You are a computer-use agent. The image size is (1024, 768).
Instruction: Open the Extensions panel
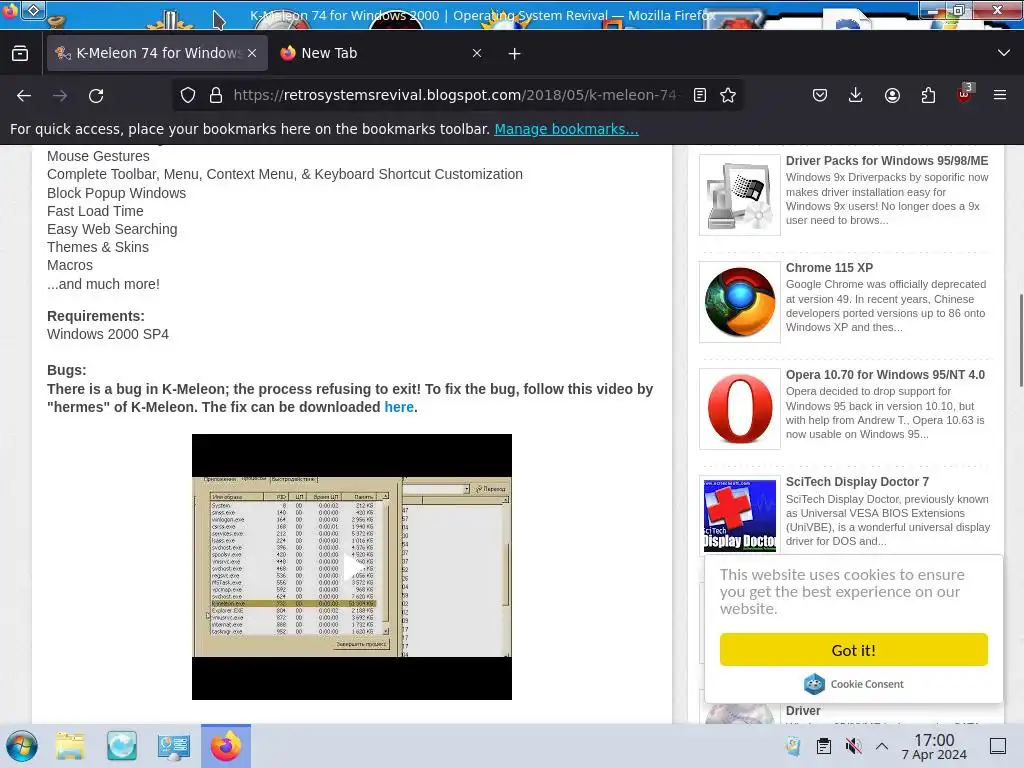point(928,95)
